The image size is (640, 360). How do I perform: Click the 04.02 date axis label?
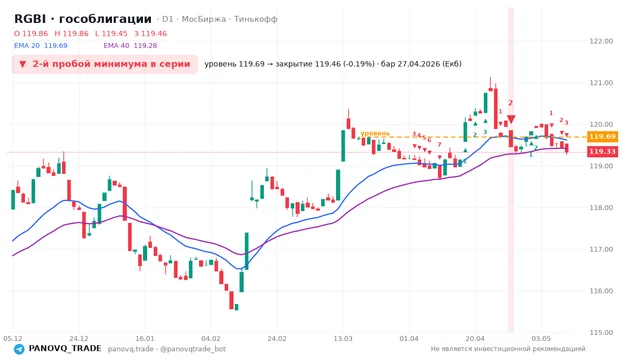coord(211,338)
